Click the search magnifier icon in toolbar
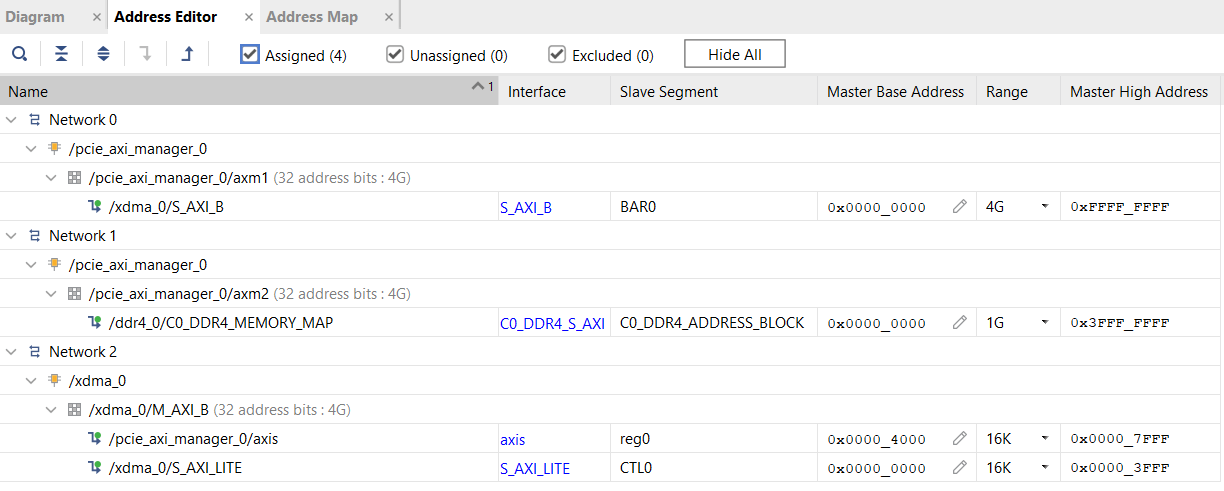 [x=19, y=54]
